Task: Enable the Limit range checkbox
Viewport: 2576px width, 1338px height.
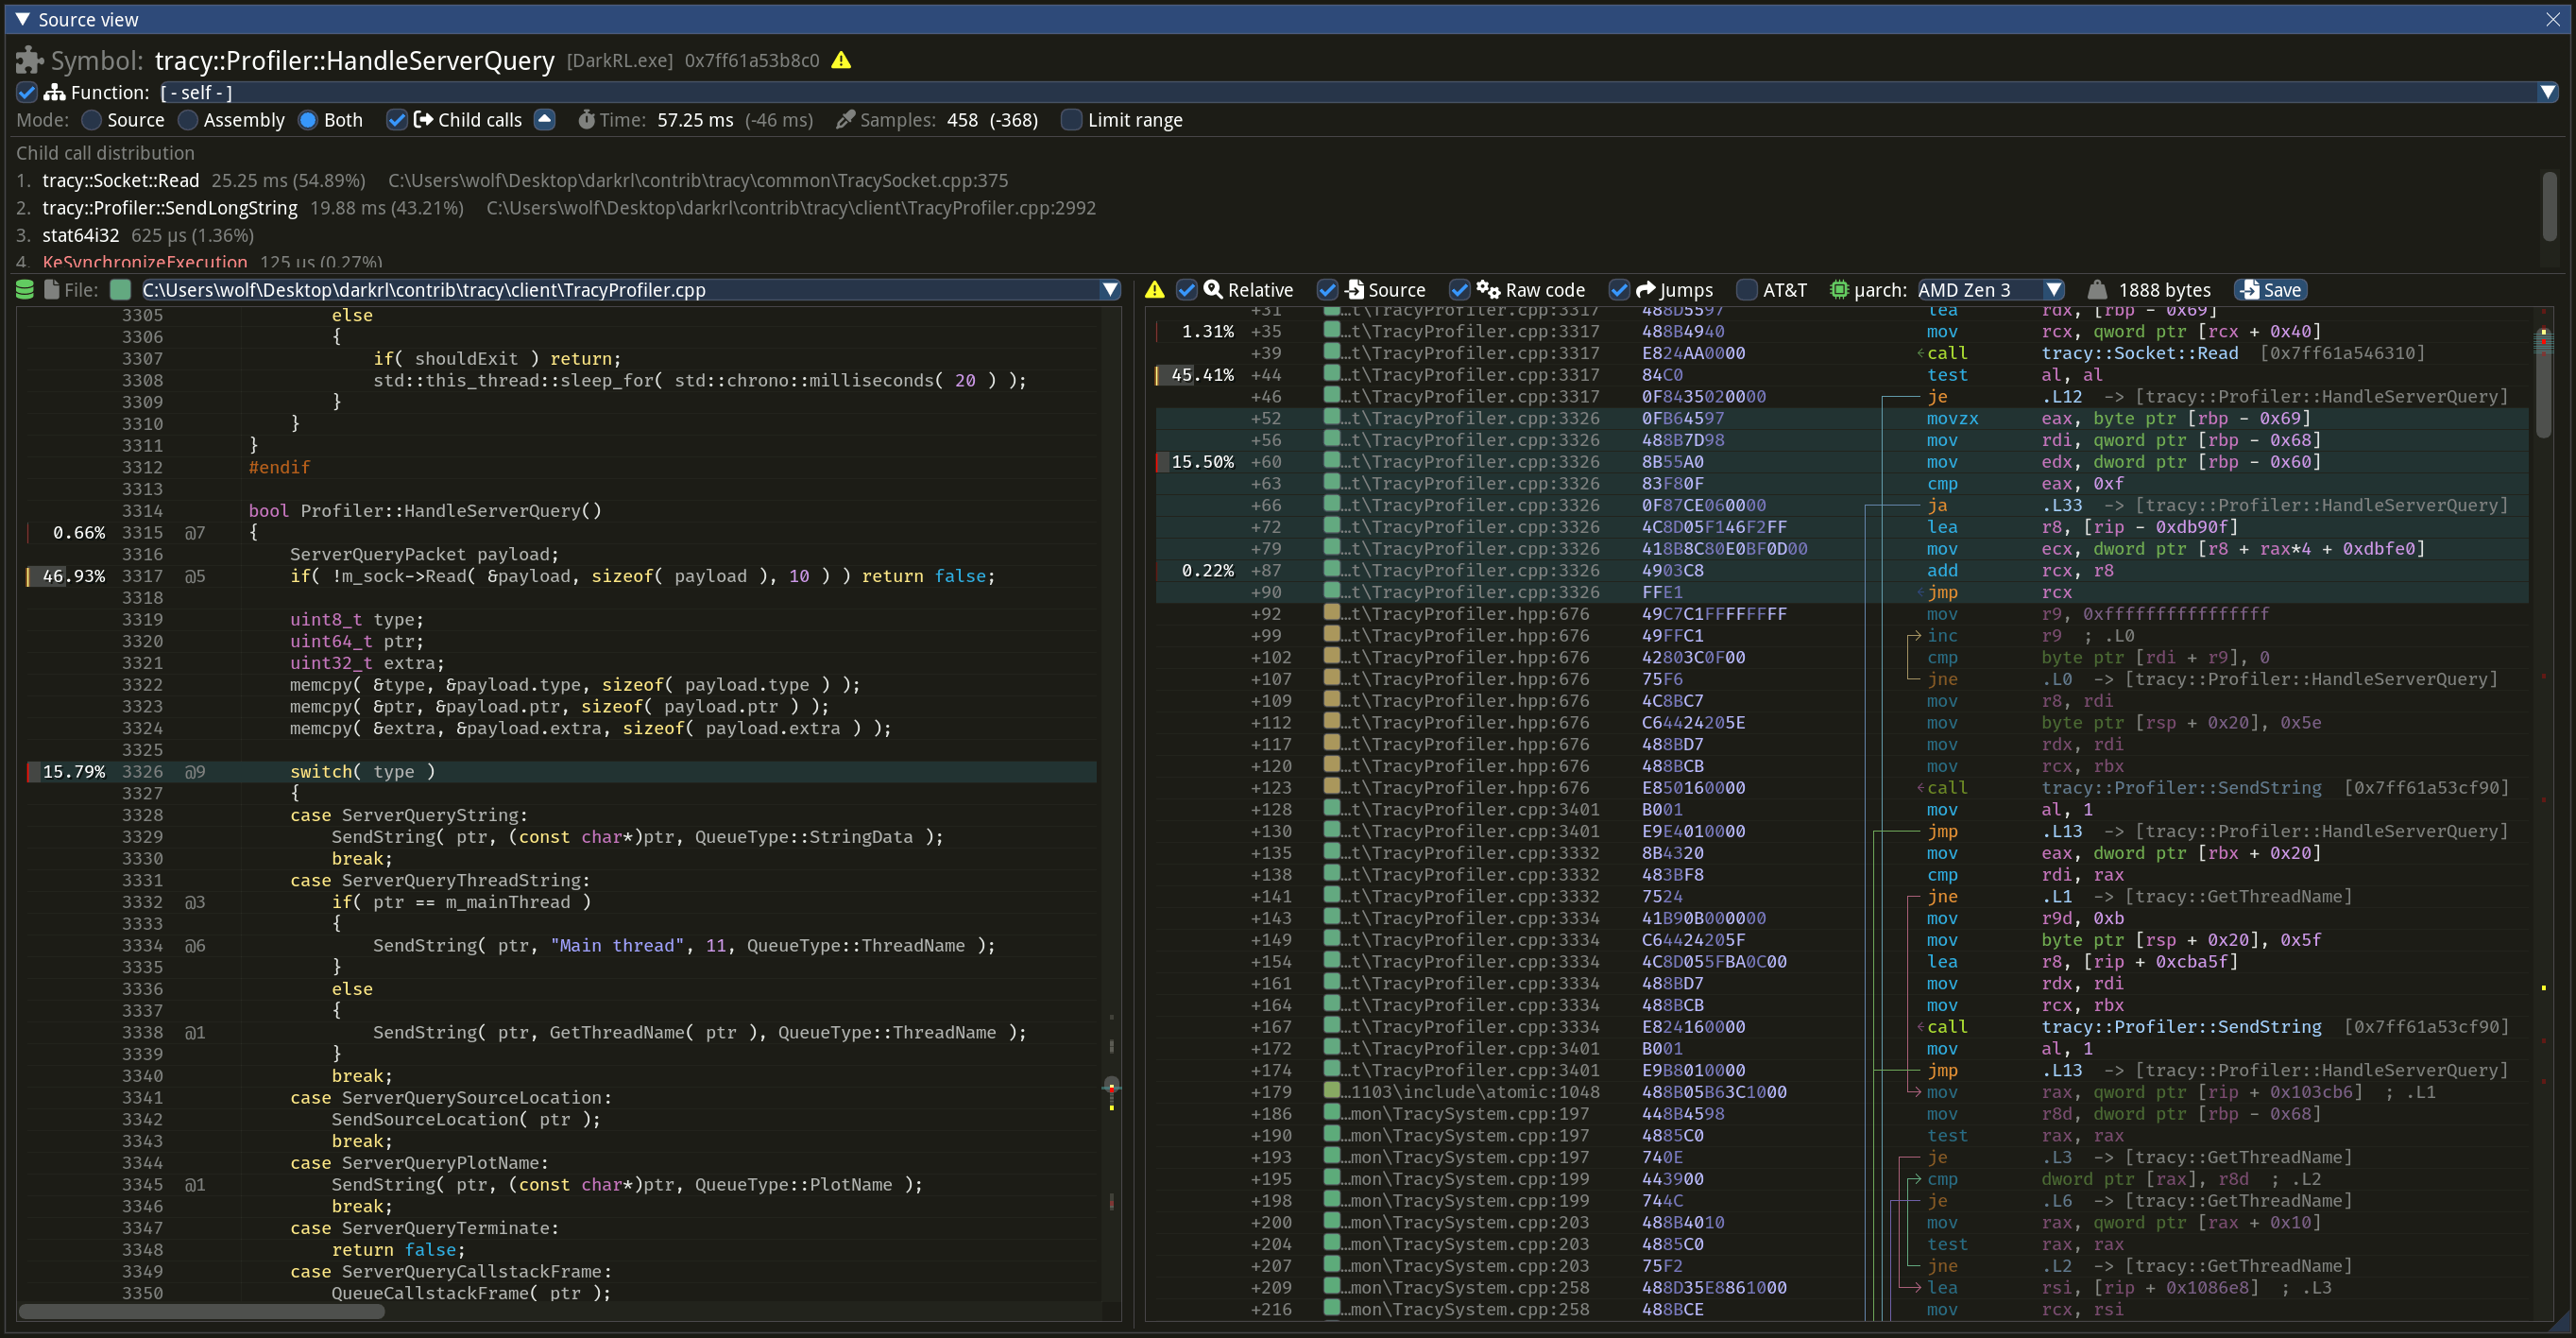Action: click(x=1071, y=120)
